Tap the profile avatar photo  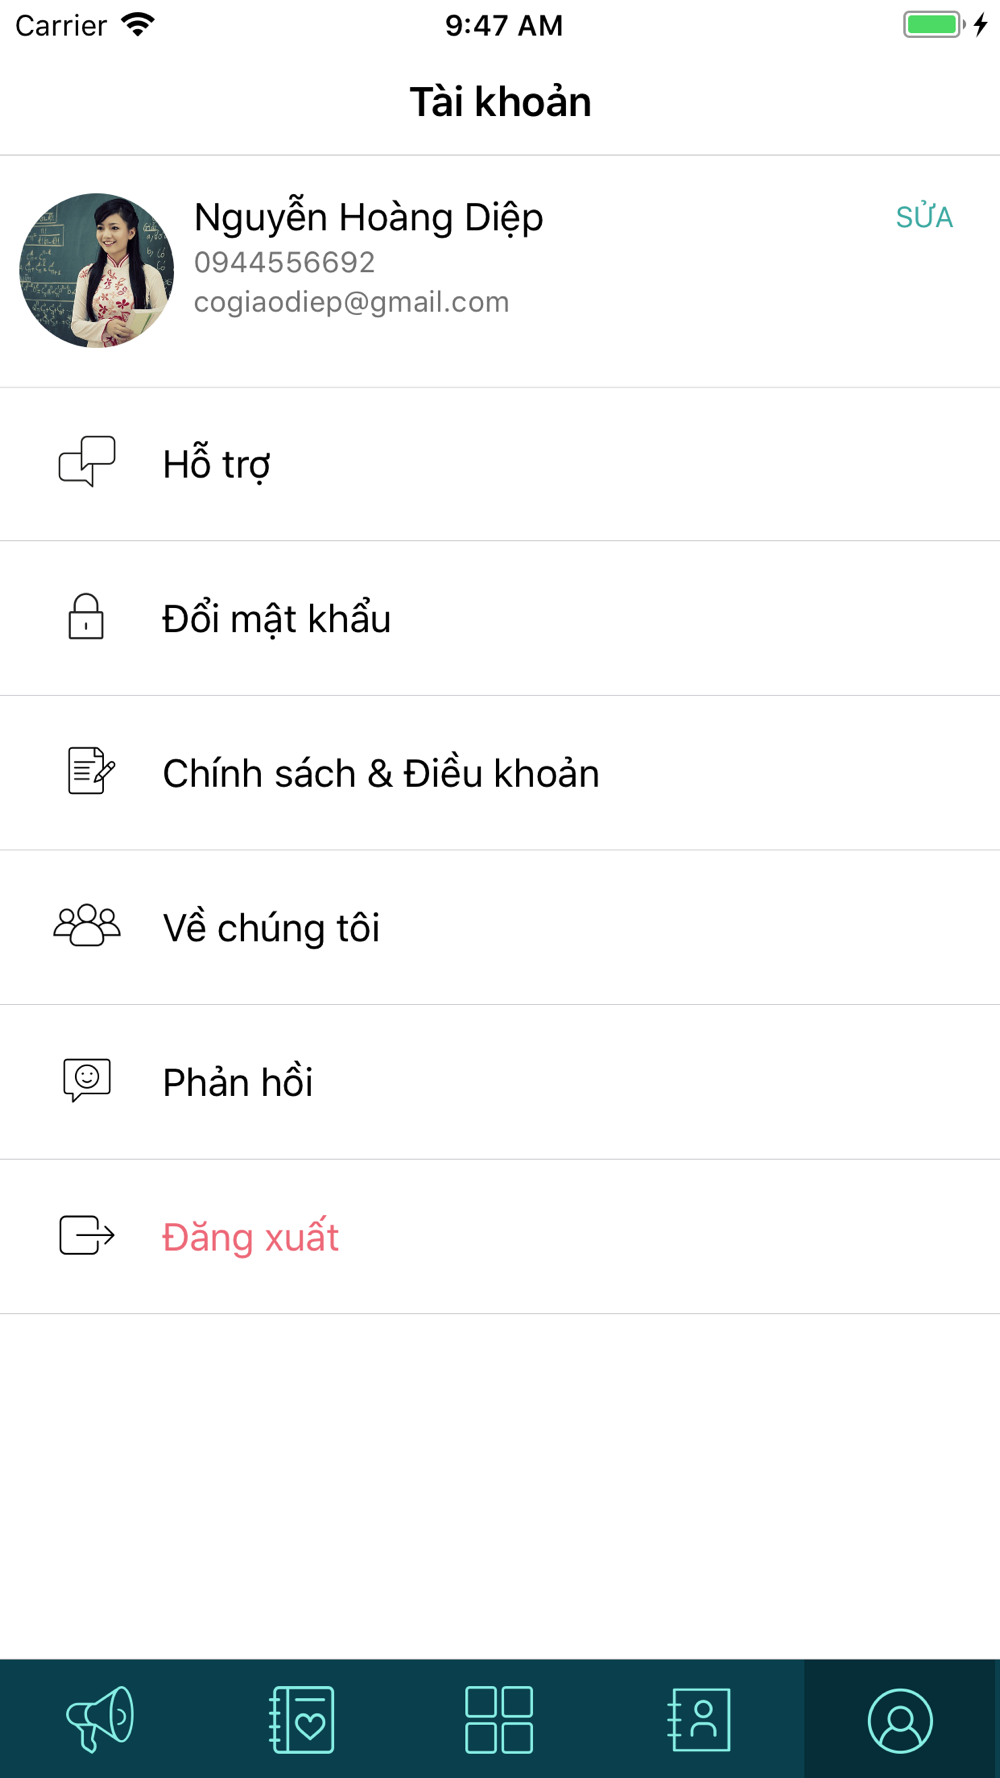click(97, 270)
